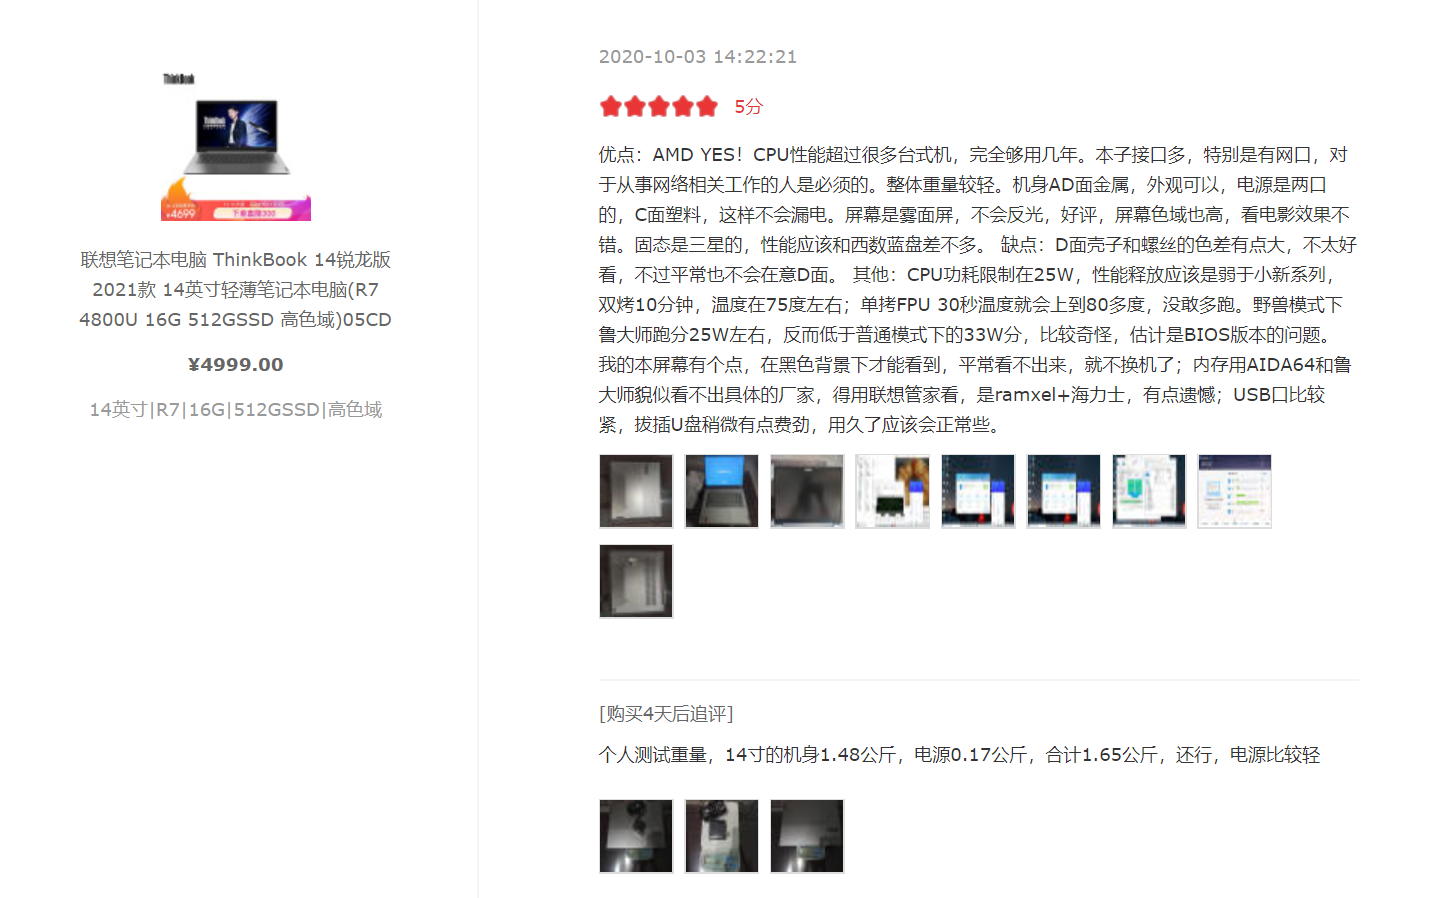Viewport: 1446px width, 898px height.
Task: View third follow-up review weighing photo
Action: (807, 836)
